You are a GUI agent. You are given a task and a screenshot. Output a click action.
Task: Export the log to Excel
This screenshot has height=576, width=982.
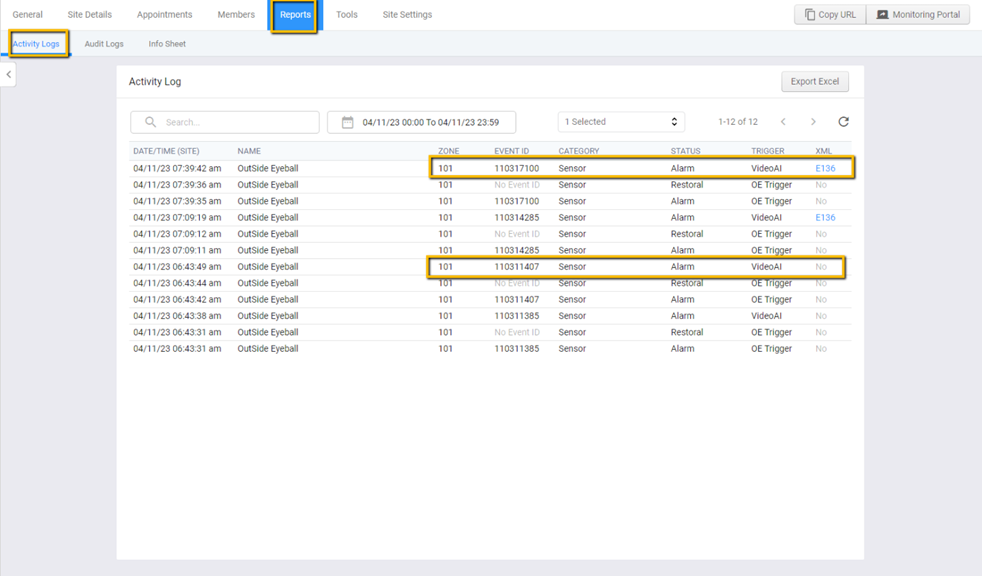pyautogui.click(x=815, y=81)
